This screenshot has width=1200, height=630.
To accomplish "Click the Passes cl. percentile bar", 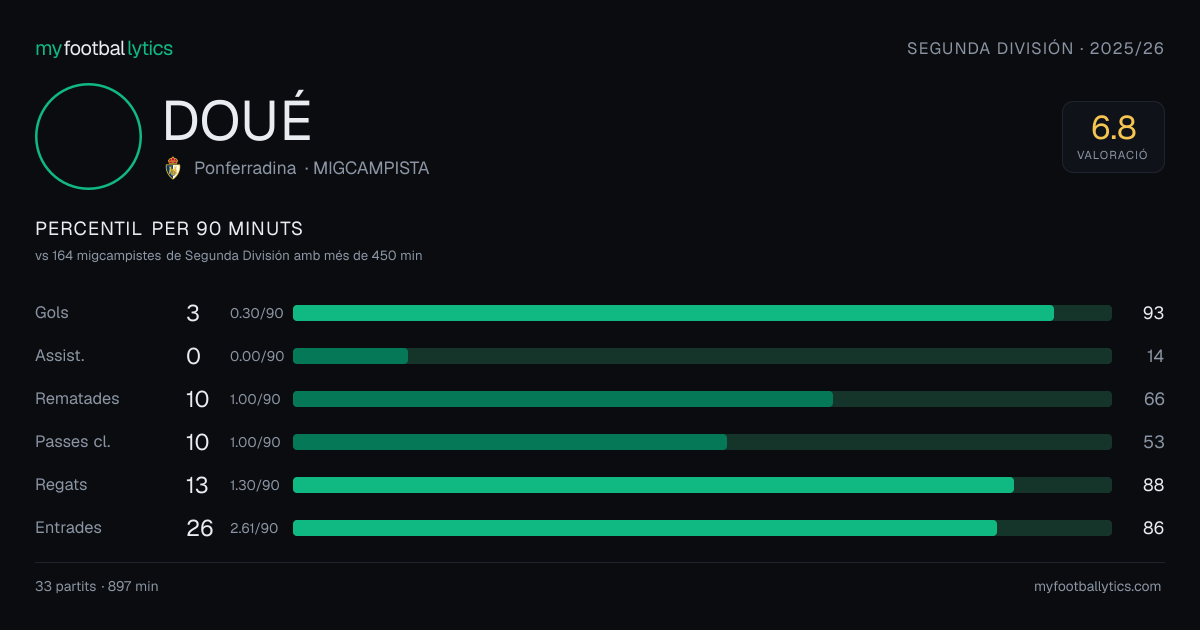I will coord(702,442).
